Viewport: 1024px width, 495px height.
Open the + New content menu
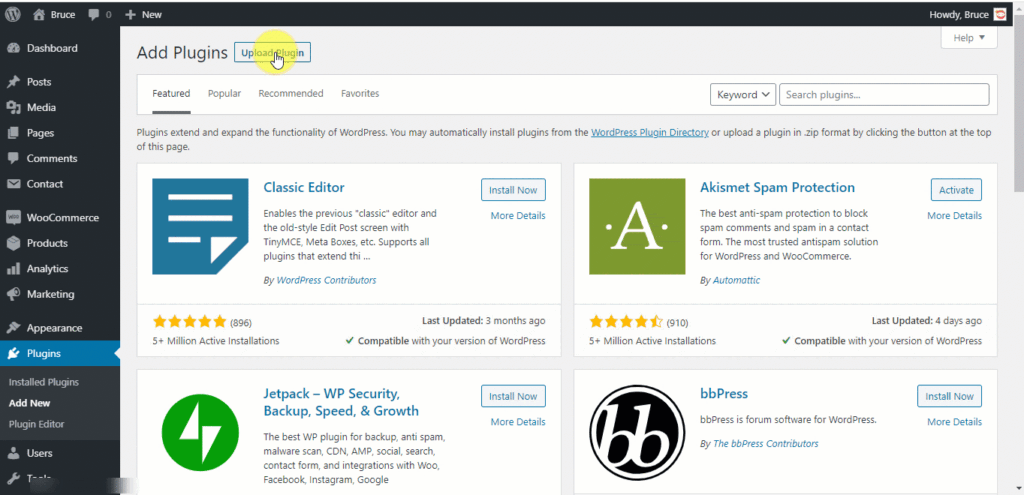click(143, 14)
